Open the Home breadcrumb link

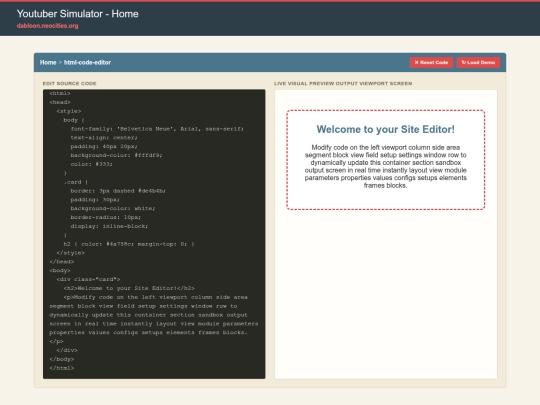click(x=48, y=62)
